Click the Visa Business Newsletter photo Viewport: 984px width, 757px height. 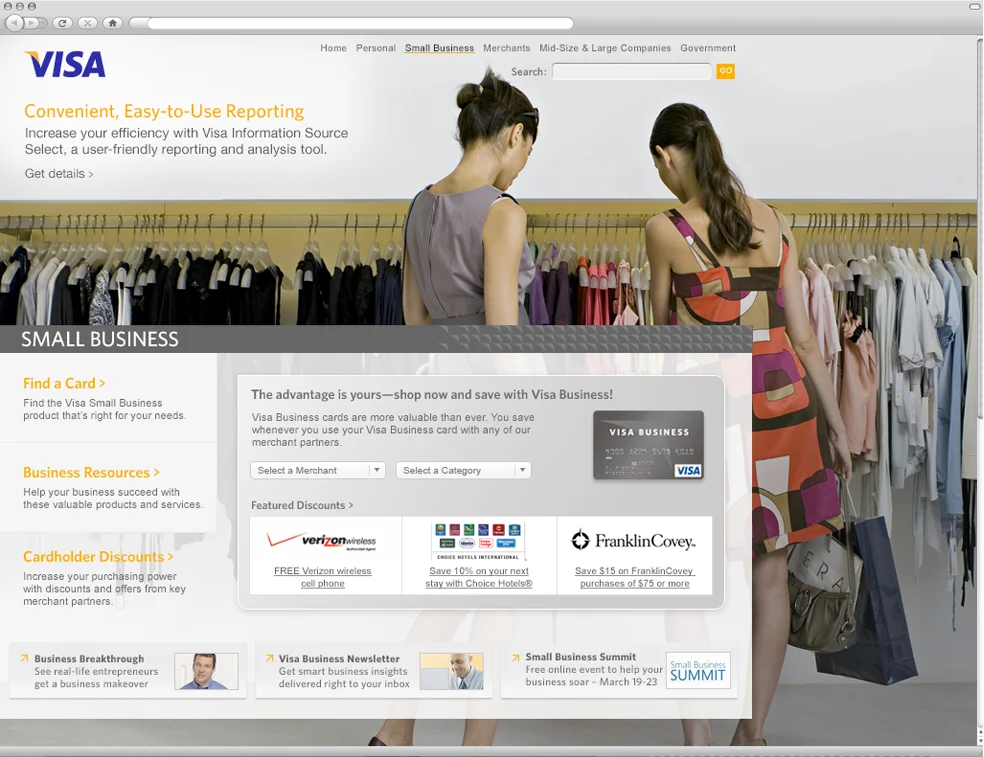[x=452, y=671]
